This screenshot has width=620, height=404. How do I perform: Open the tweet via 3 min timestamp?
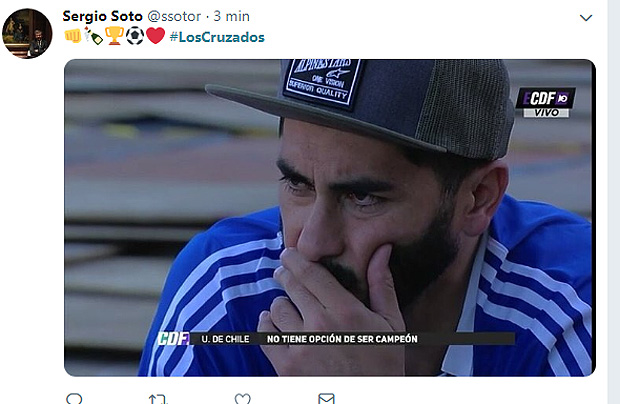[232, 16]
